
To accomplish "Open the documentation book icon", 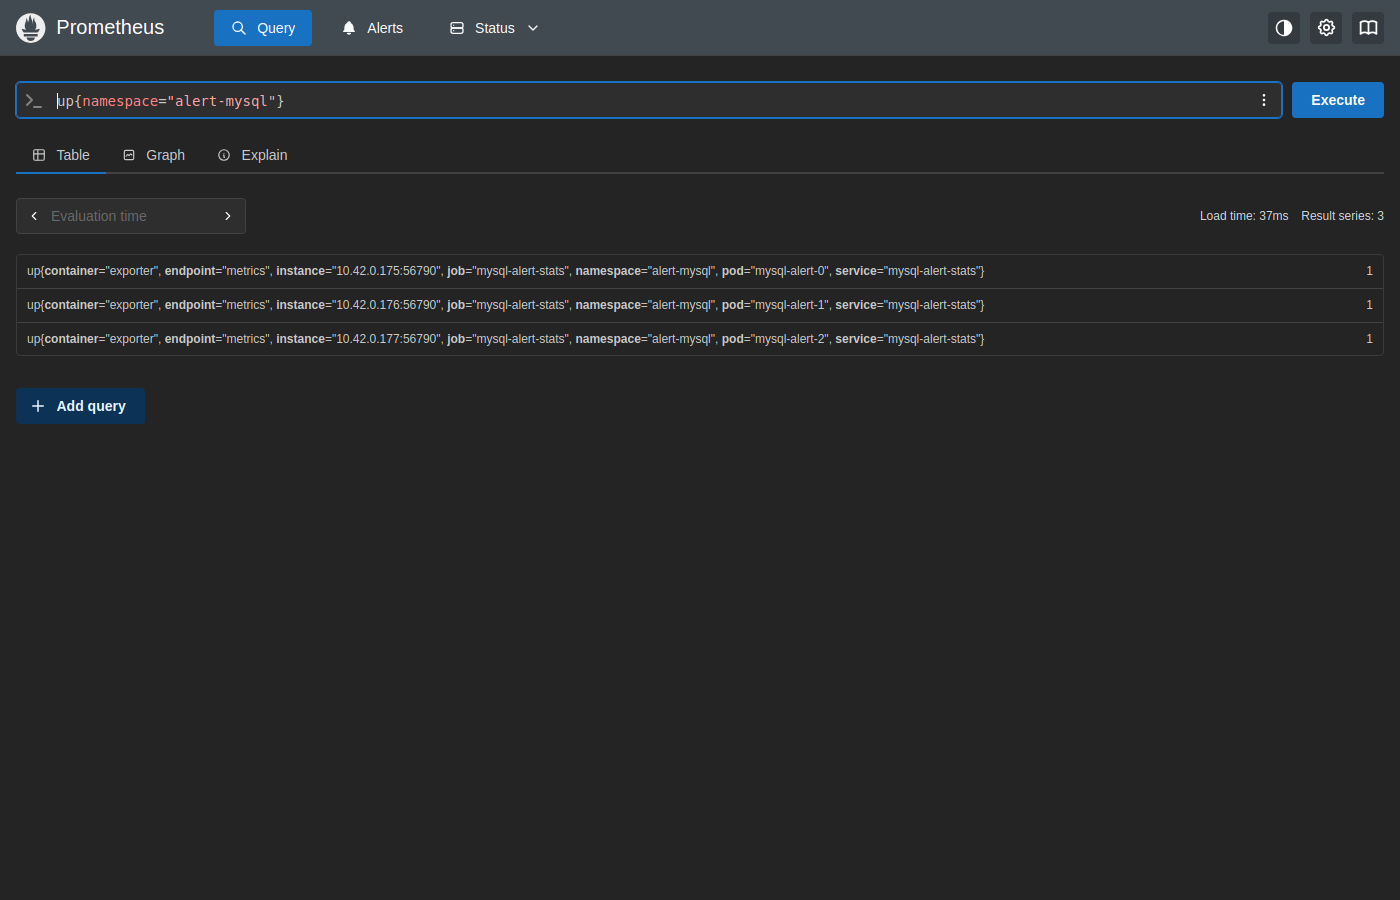I will pyautogui.click(x=1368, y=28).
